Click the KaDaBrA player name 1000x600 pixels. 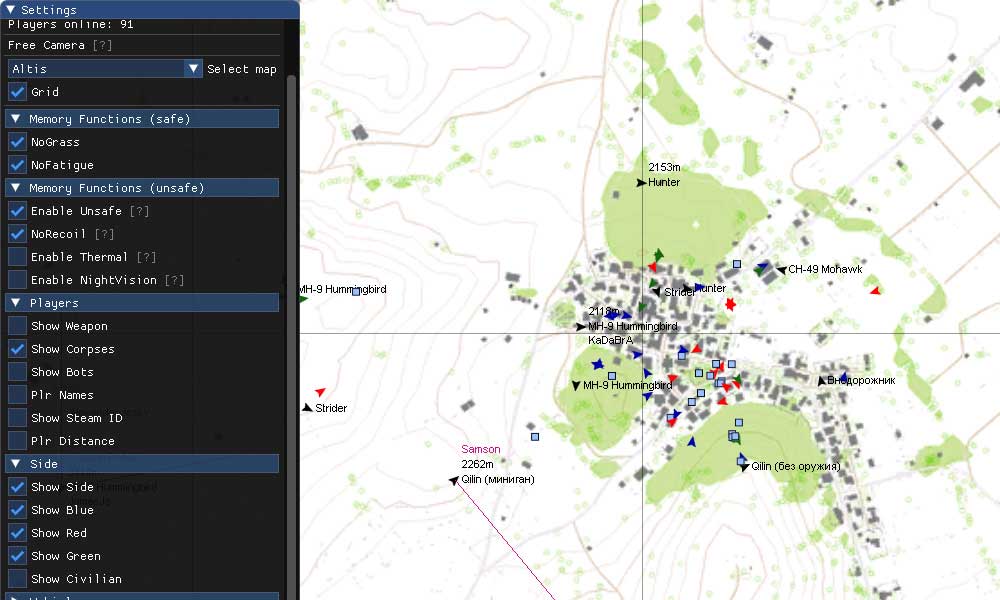click(610, 340)
